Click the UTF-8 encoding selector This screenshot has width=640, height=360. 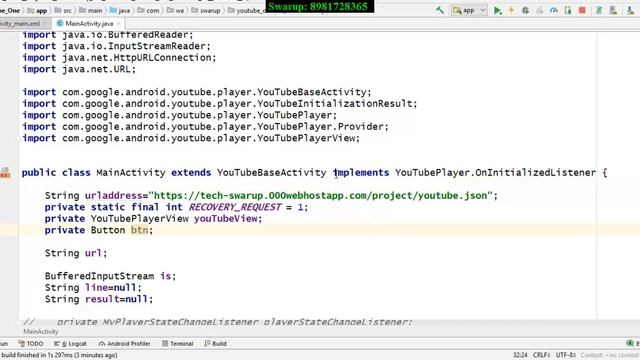point(566,355)
